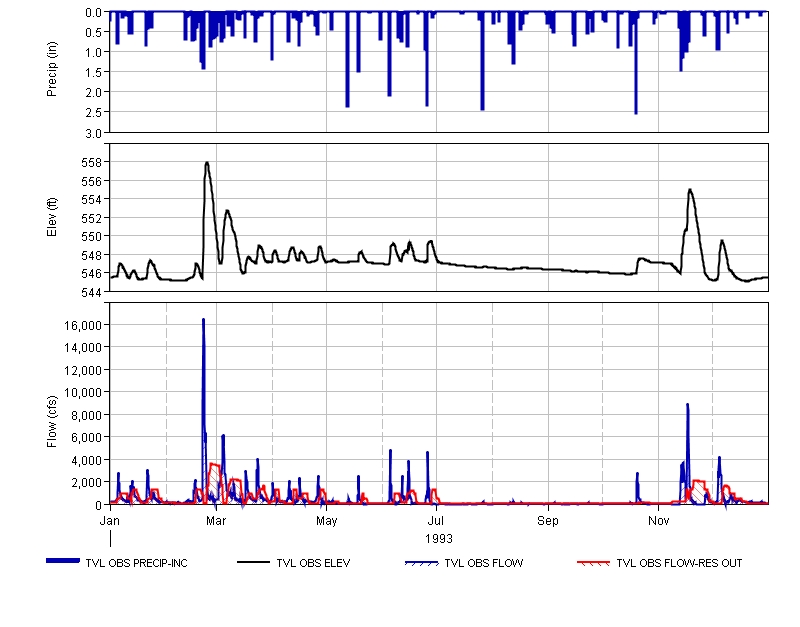
Task: Click the '1993' year label
Action: [439, 539]
